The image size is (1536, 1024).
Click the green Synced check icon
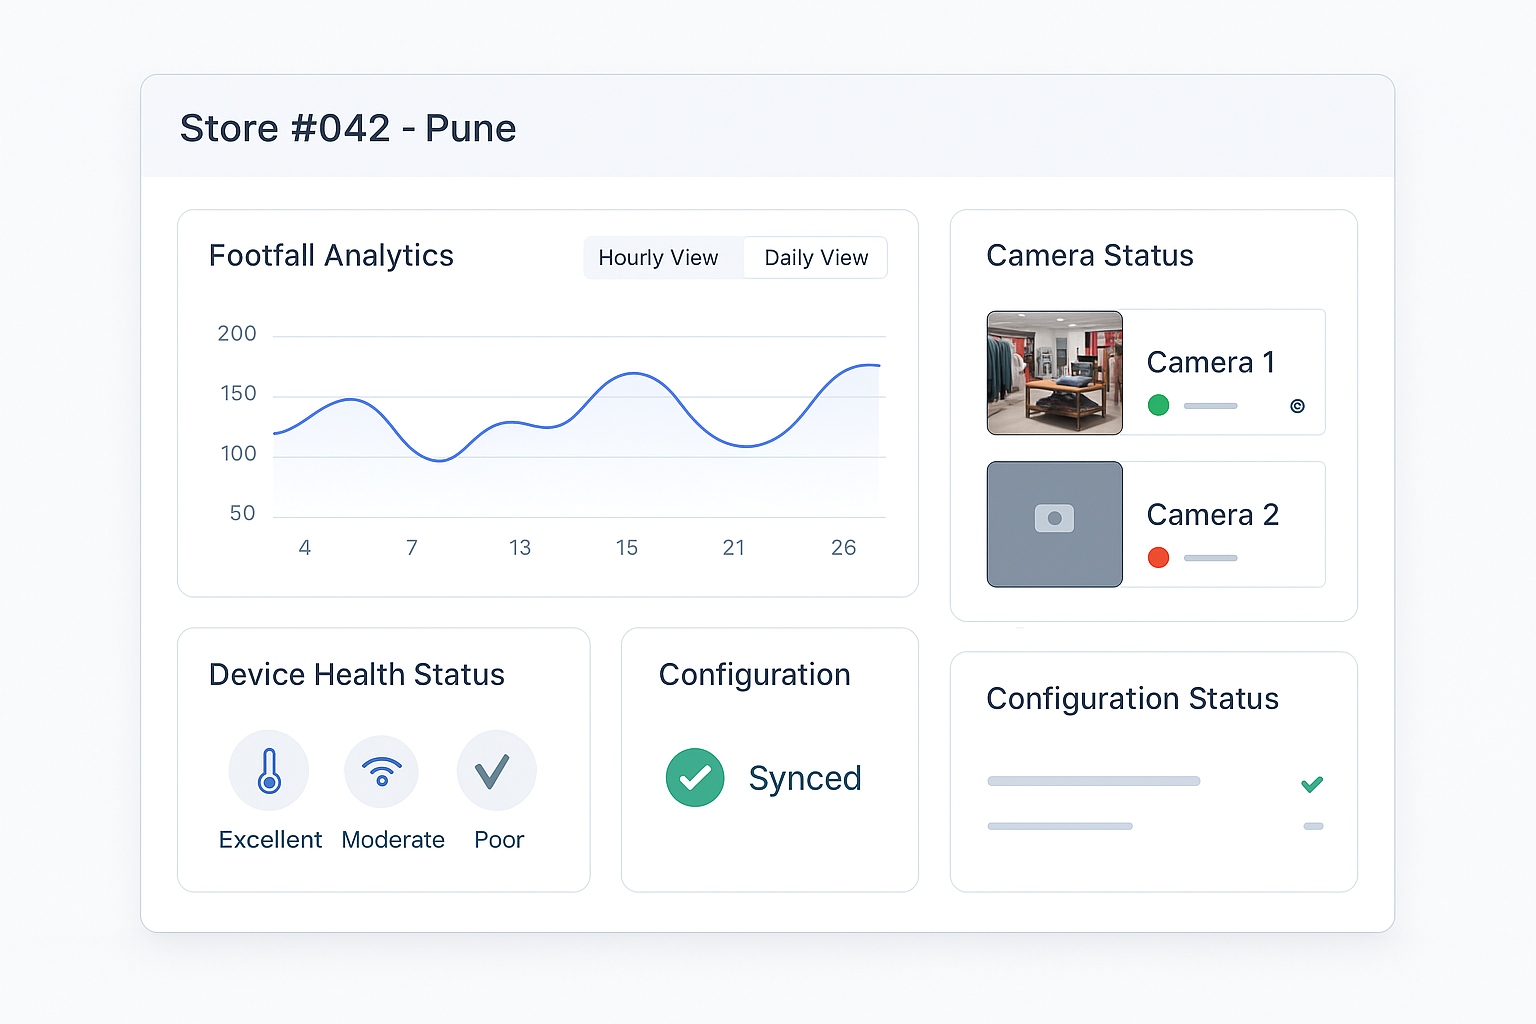(x=695, y=777)
